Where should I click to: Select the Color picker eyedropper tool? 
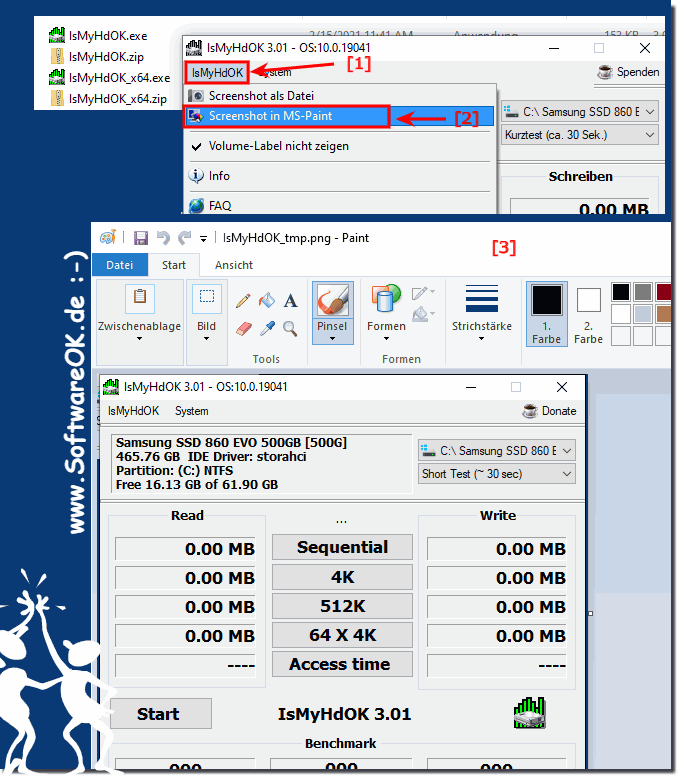[x=267, y=329]
